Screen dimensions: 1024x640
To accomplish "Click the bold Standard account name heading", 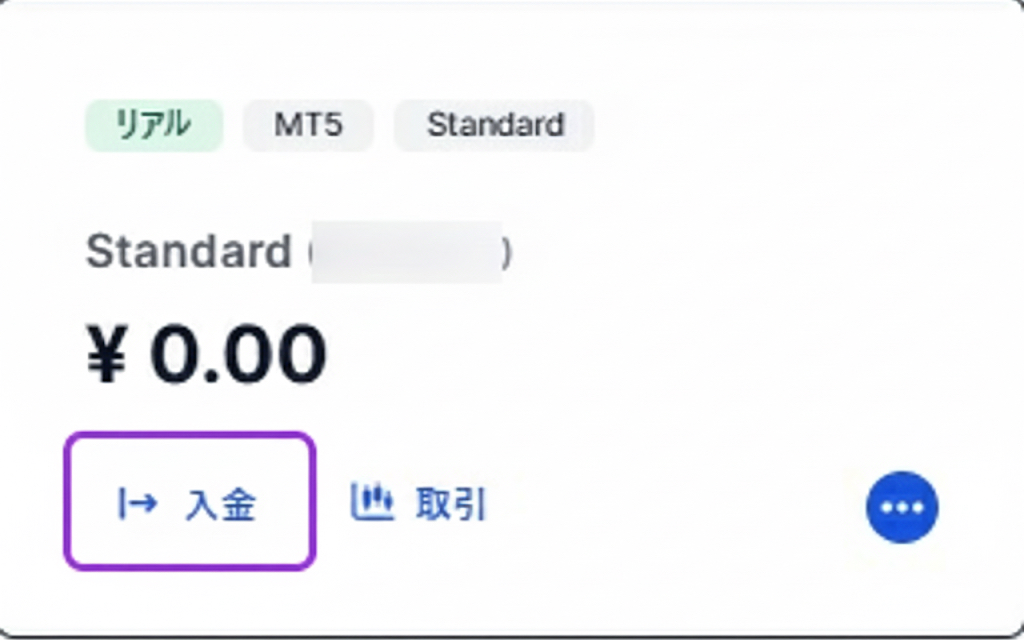I will [188, 252].
